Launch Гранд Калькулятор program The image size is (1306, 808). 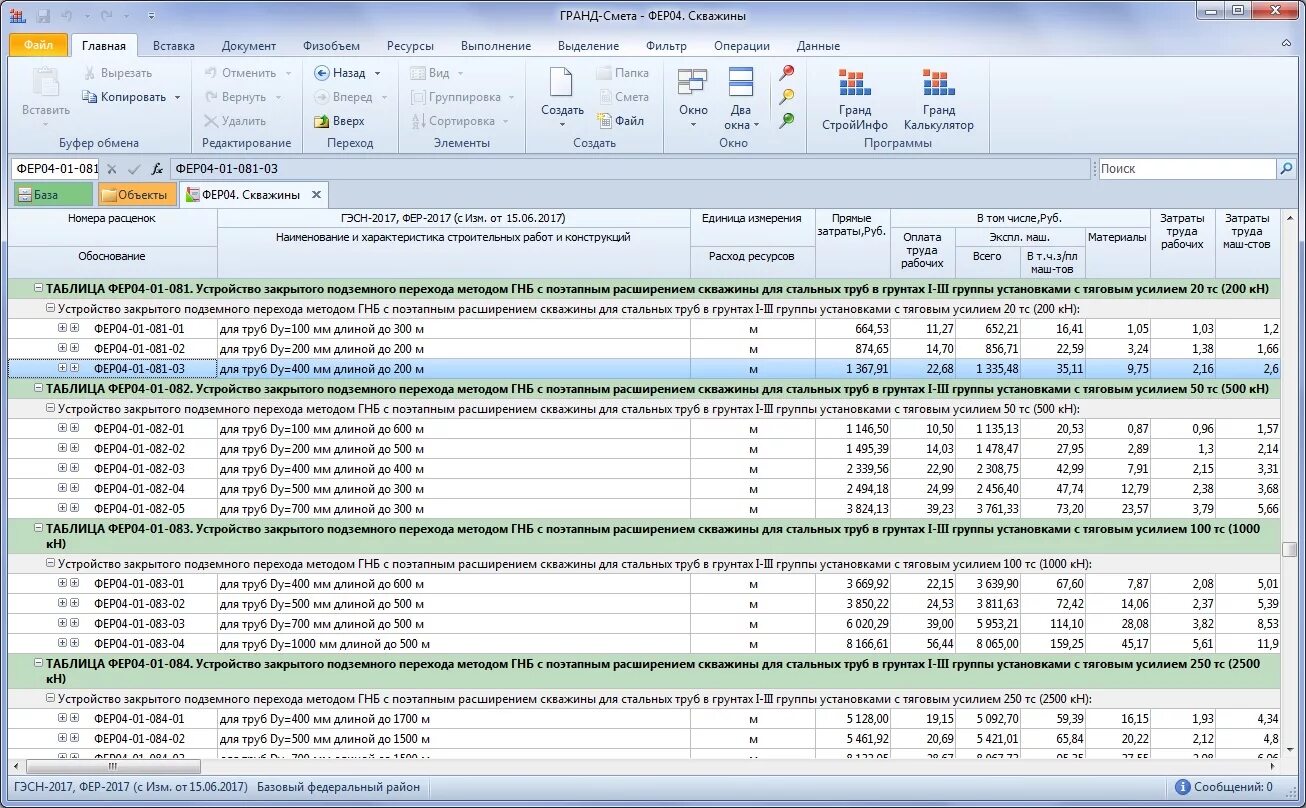tap(938, 100)
